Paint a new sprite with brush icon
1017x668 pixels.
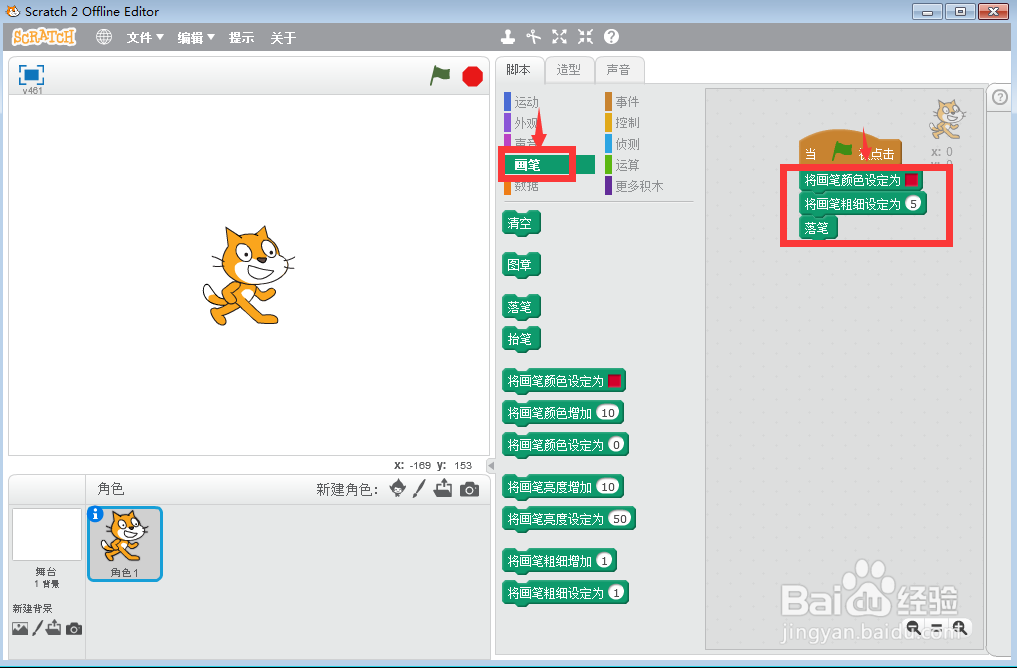(420, 488)
